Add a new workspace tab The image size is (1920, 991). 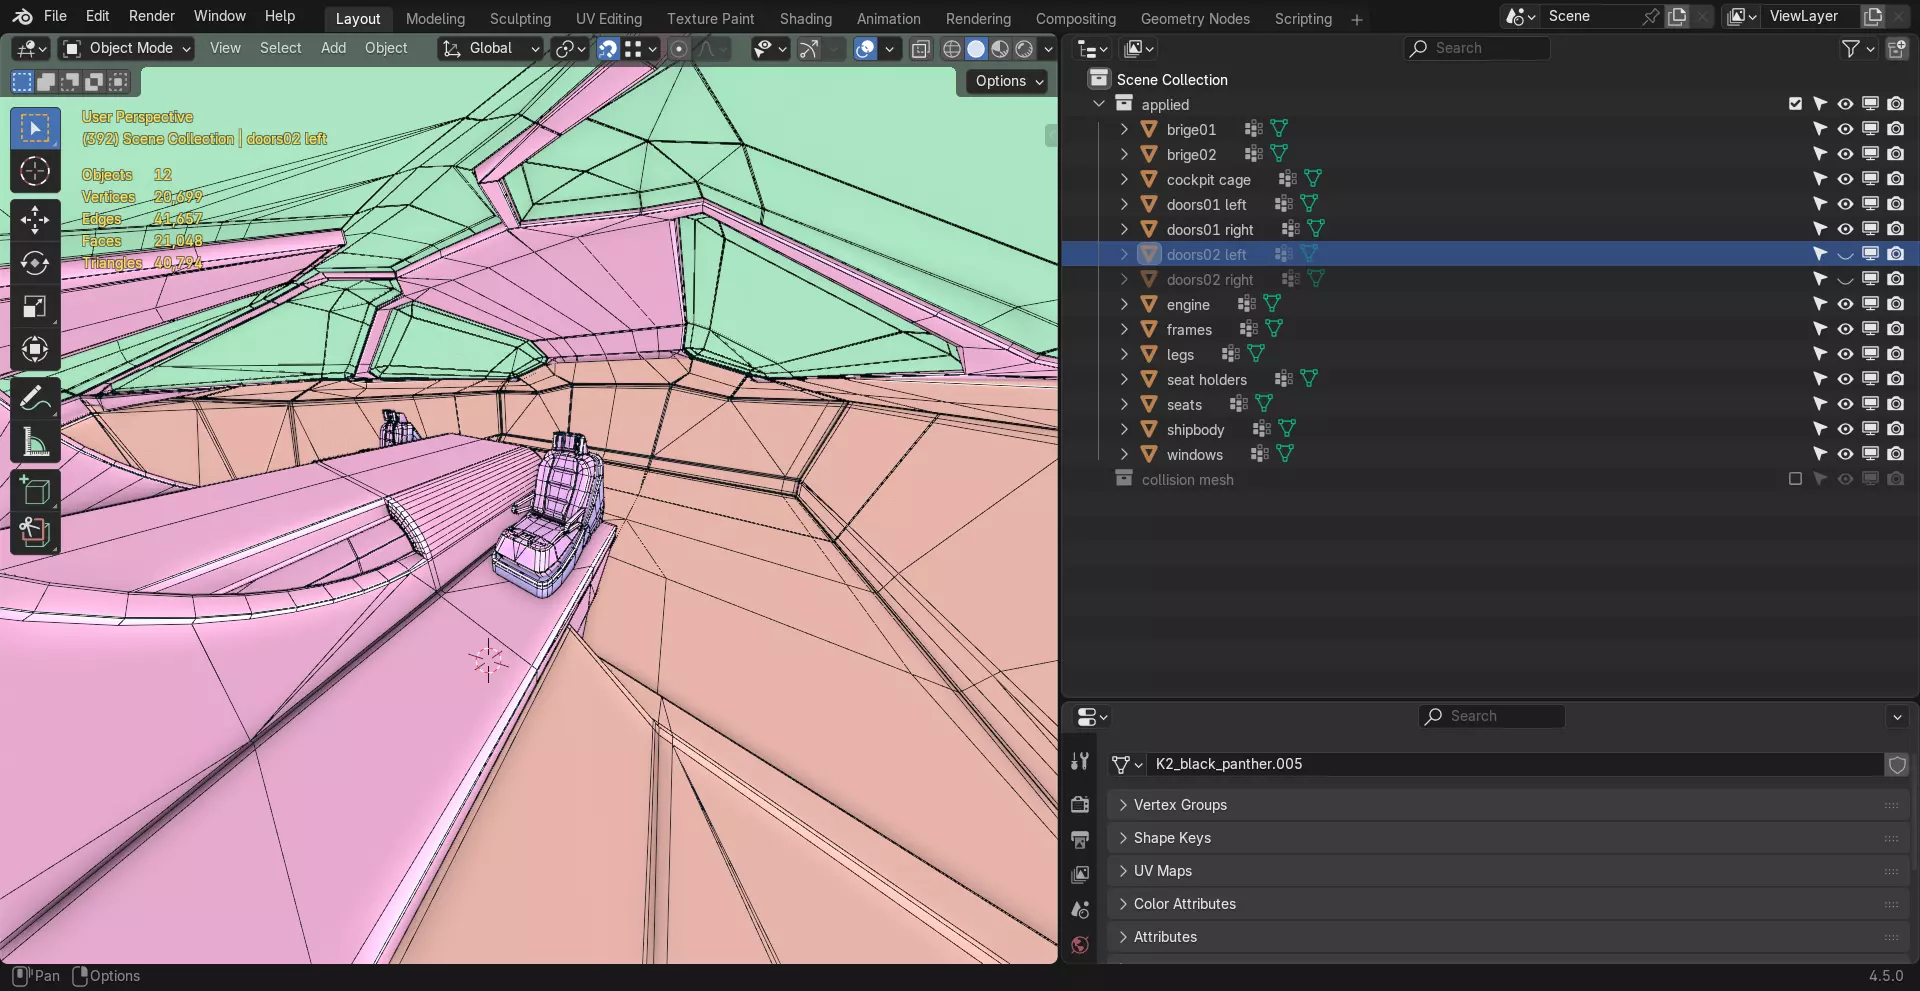tap(1357, 19)
